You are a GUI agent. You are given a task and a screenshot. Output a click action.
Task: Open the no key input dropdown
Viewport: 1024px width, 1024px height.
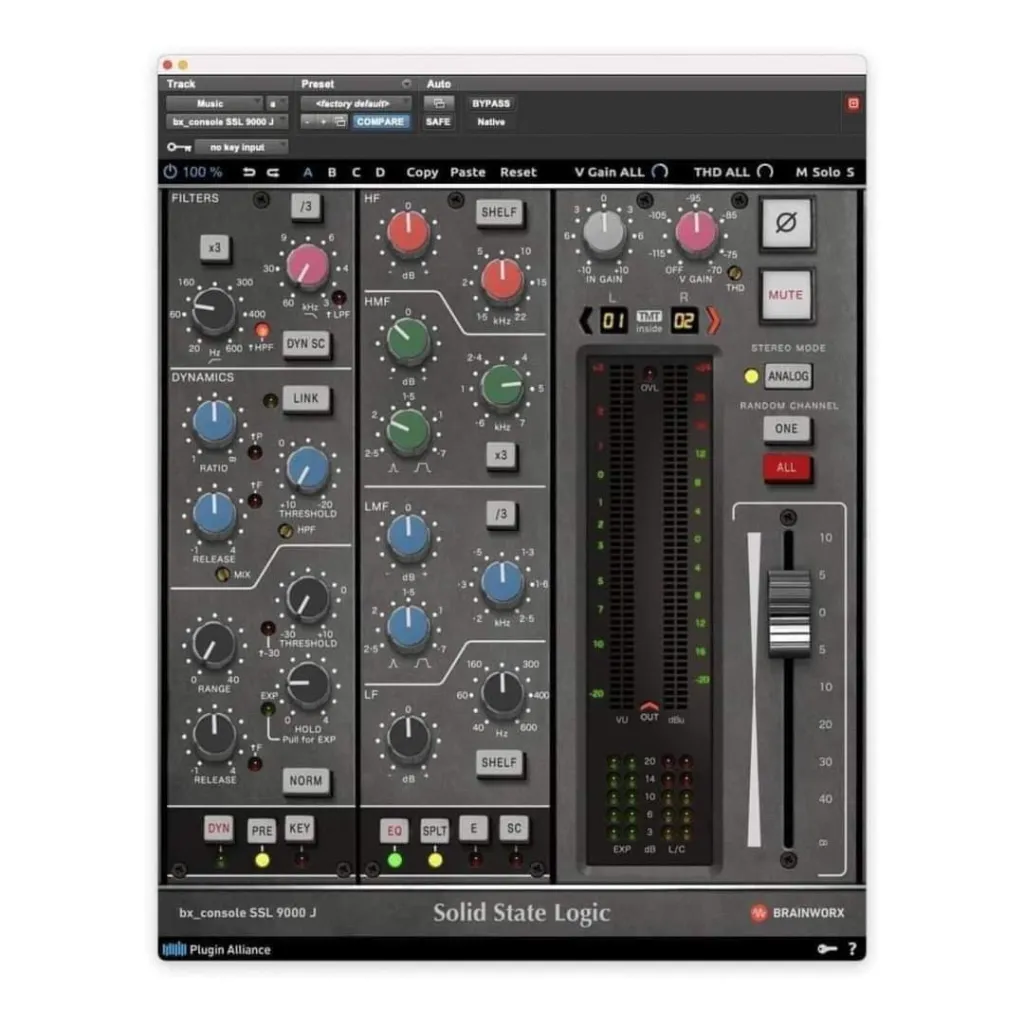pos(241,148)
